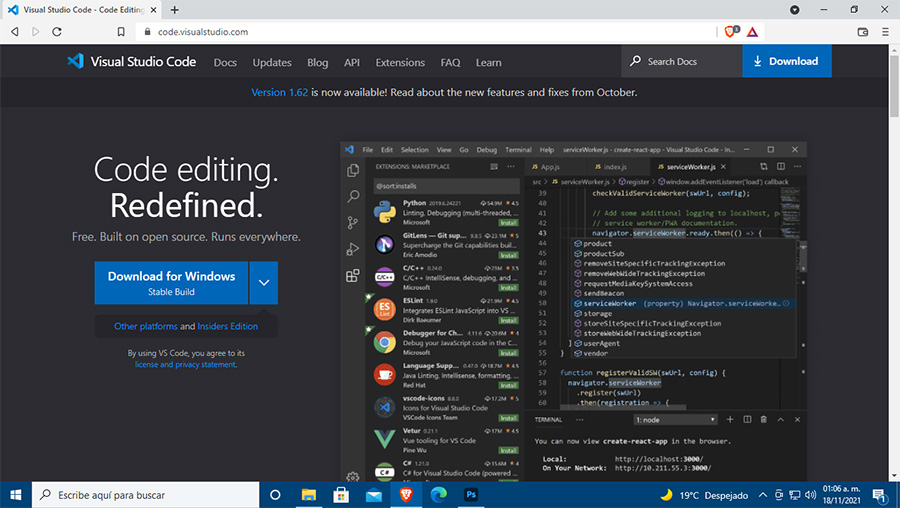900x508 pixels.
Task: Reload the page with refresh icon
Action: [57, 32]
